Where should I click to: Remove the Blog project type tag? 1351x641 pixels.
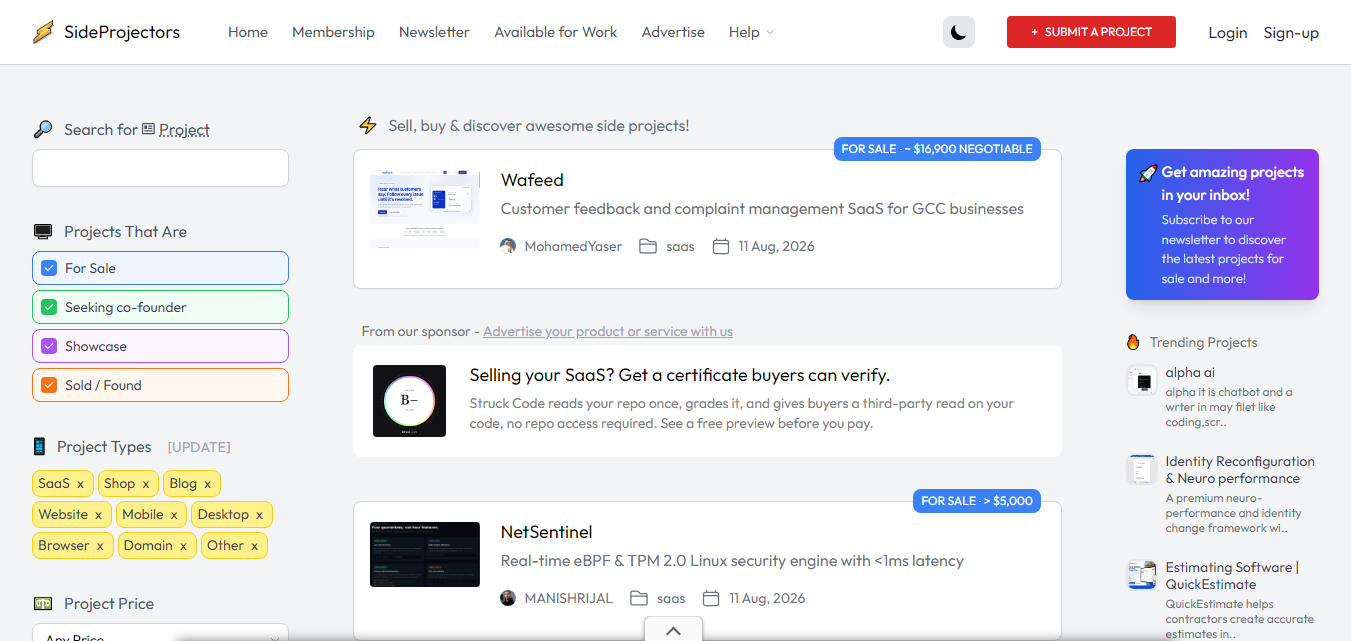click(208, 484)
